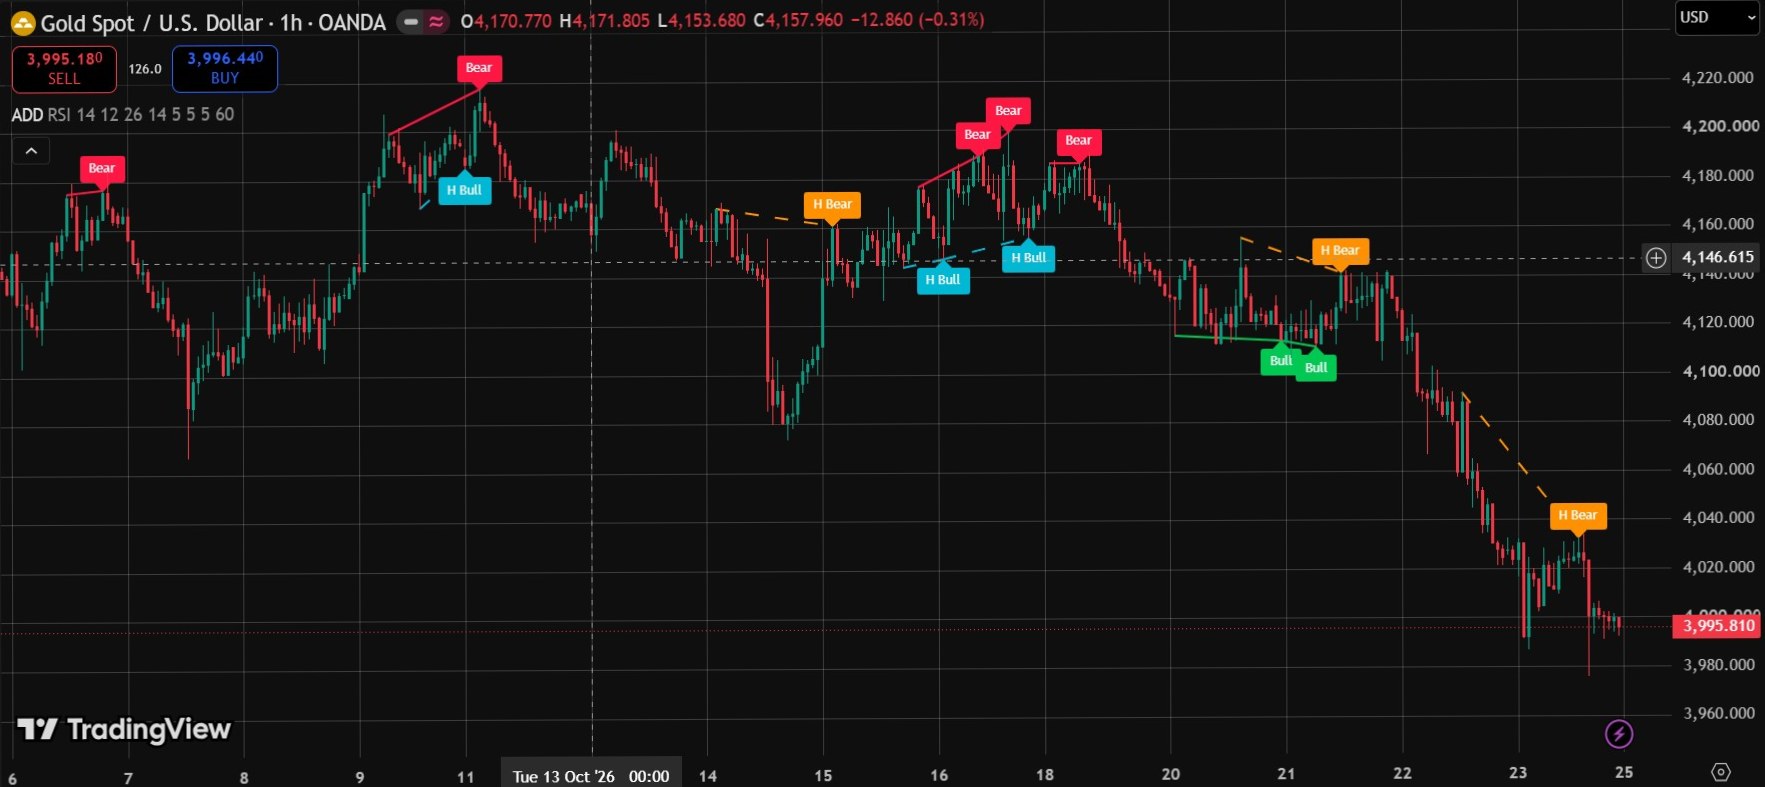Click the 4,060.000 price scale label

coord(1717,469)
